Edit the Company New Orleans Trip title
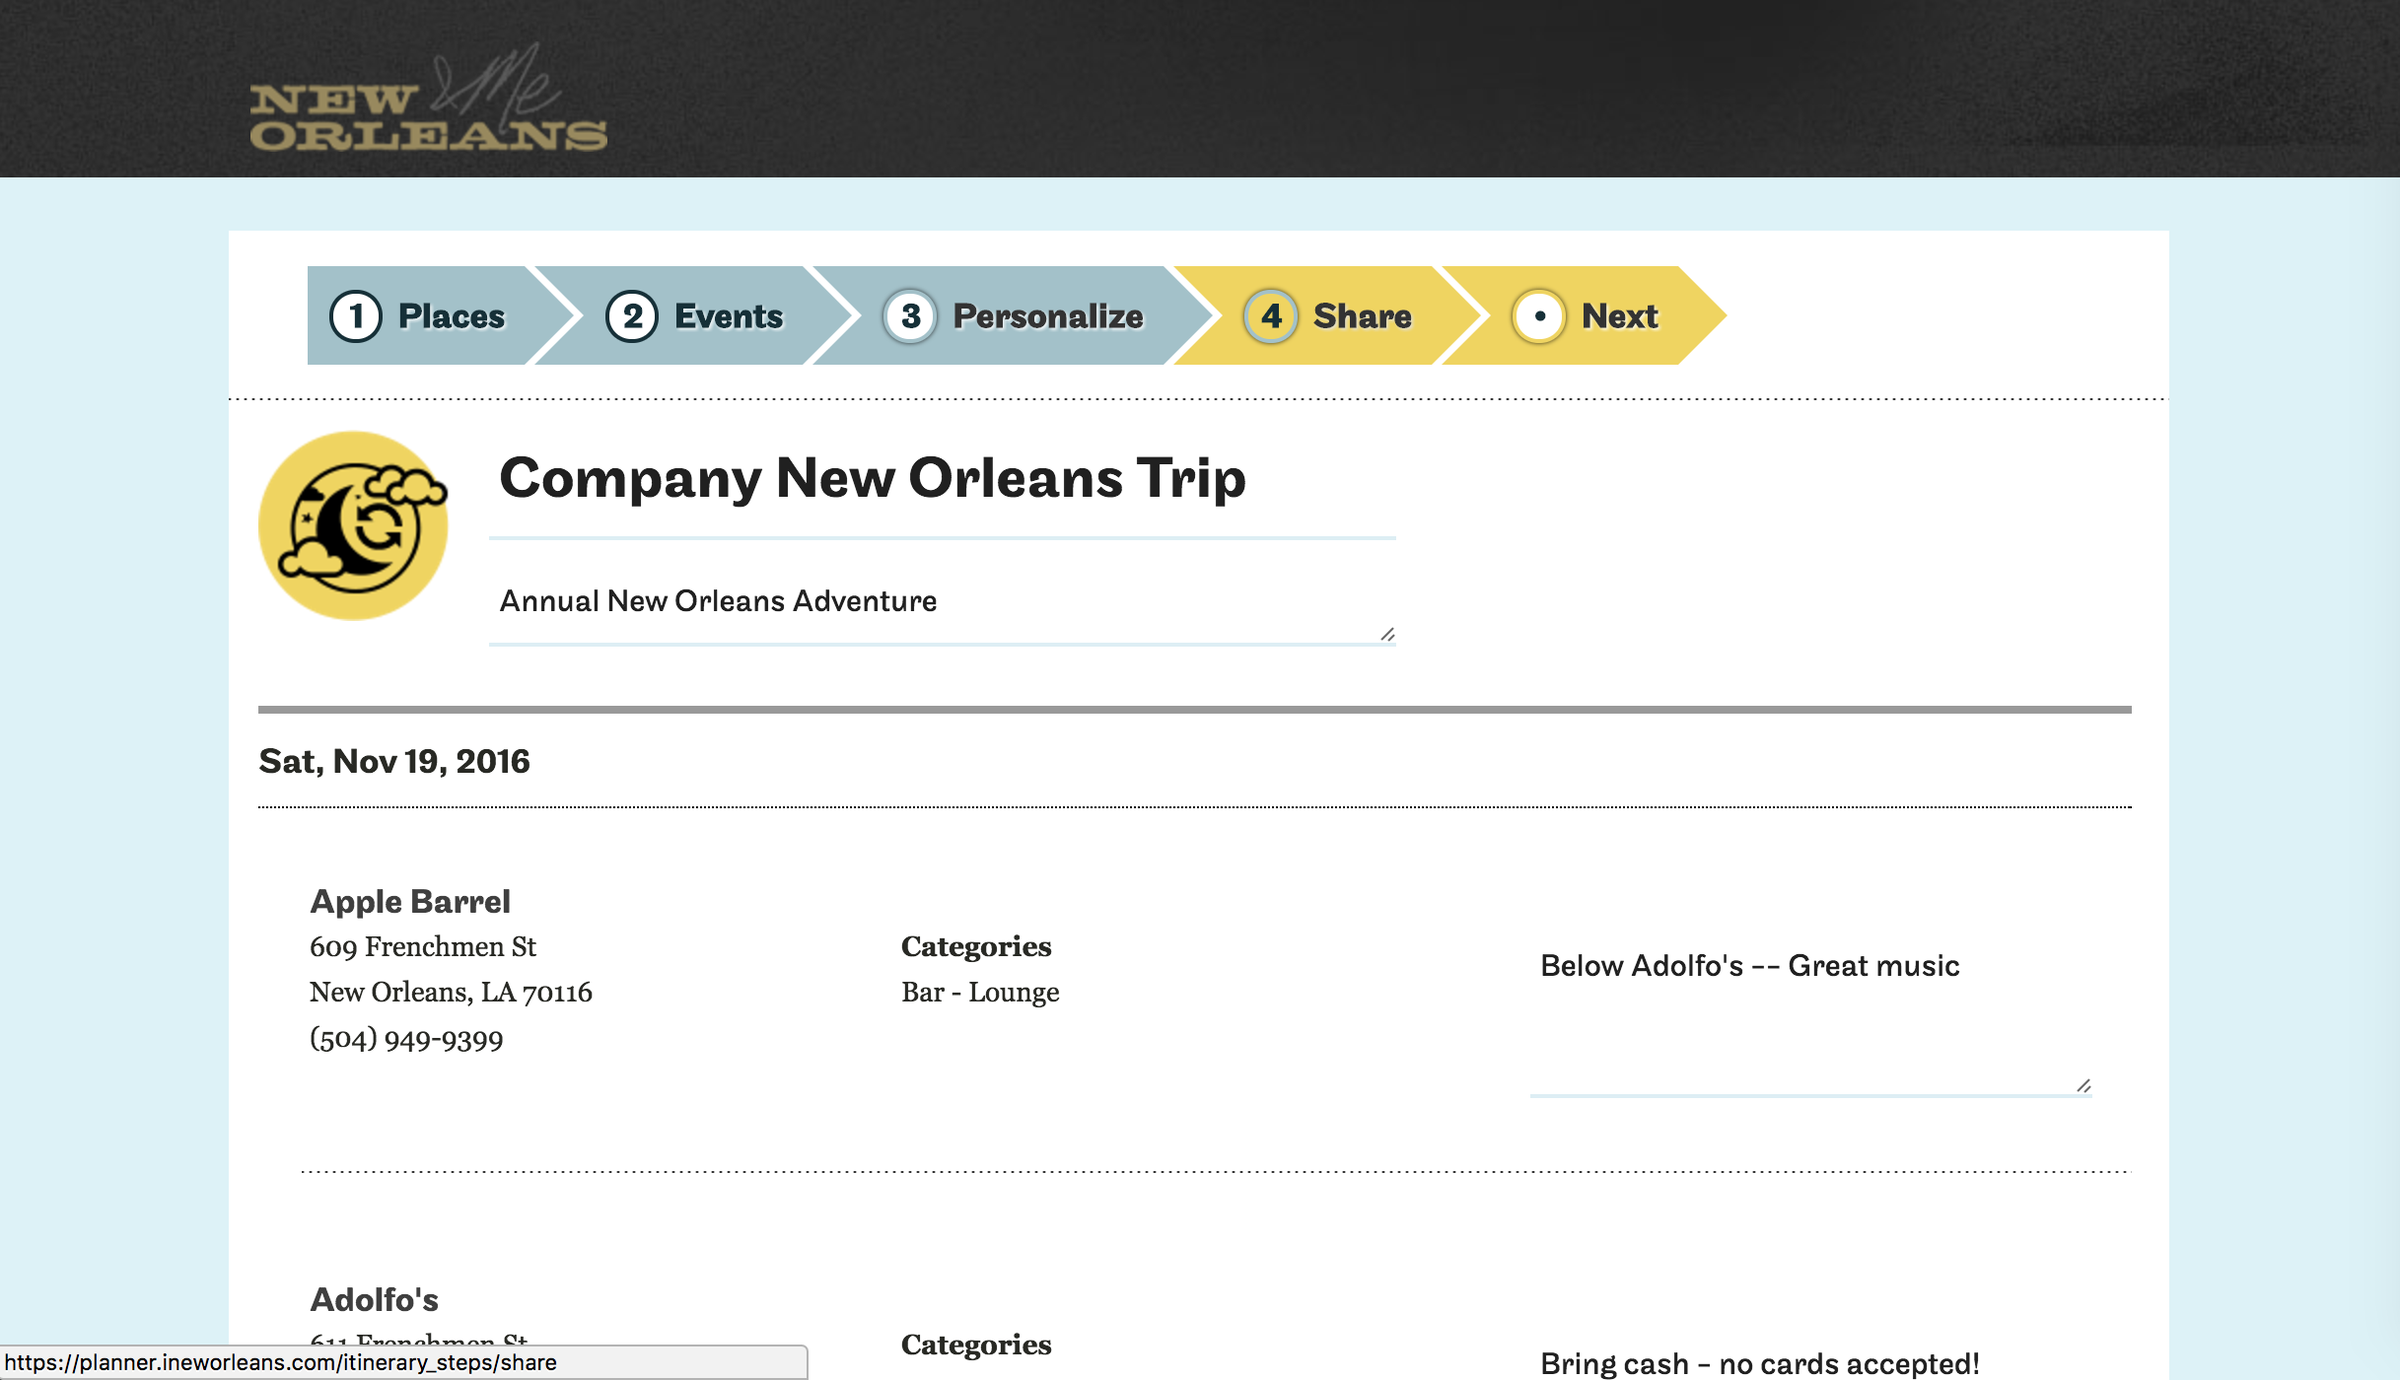 [x=942, y=480]
